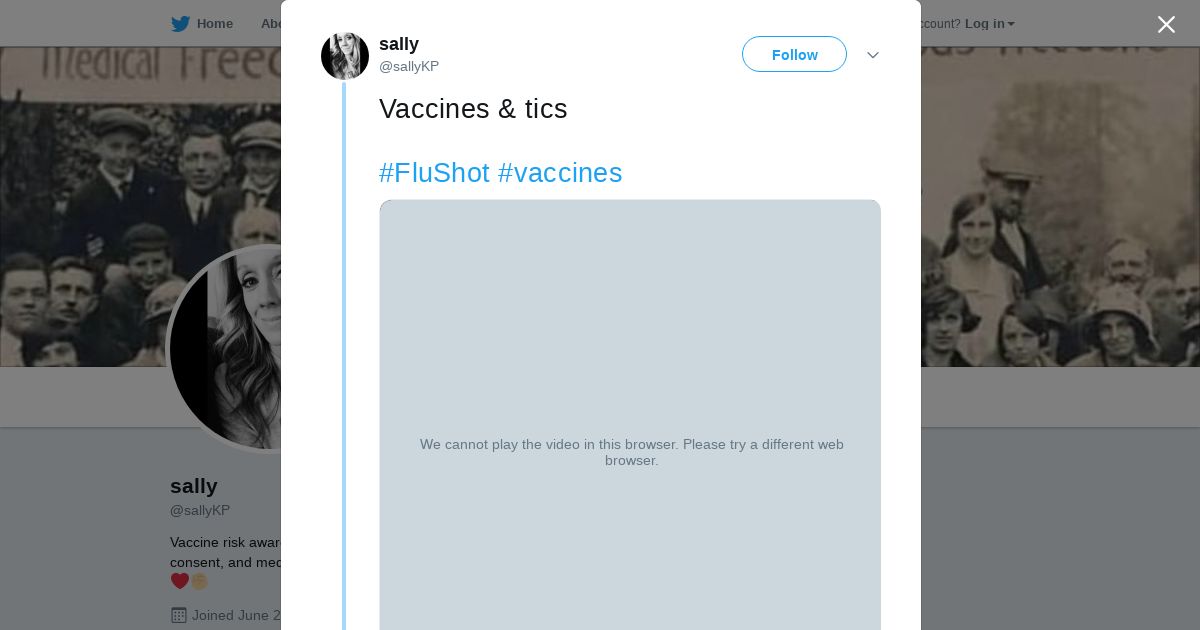Click the profile name sally below avatar
This screenshot has height=630, width=1200.
194,486
